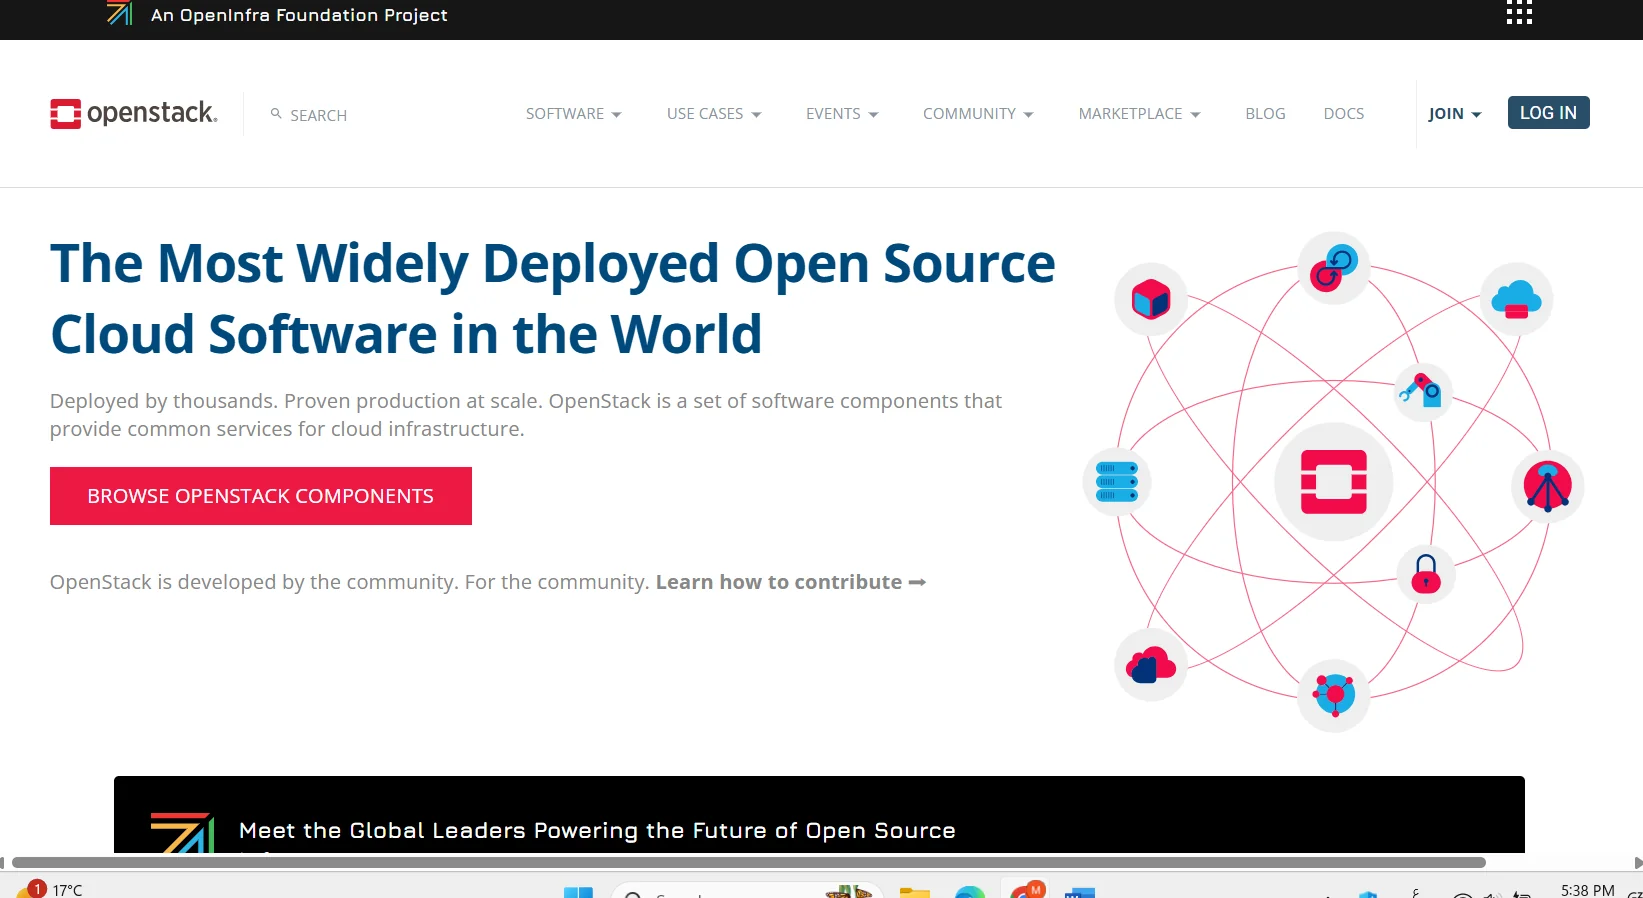This screenshot has height=898, width=1643.
Task: Click the horizontal page scrollbar
Action: pos(748,862)
